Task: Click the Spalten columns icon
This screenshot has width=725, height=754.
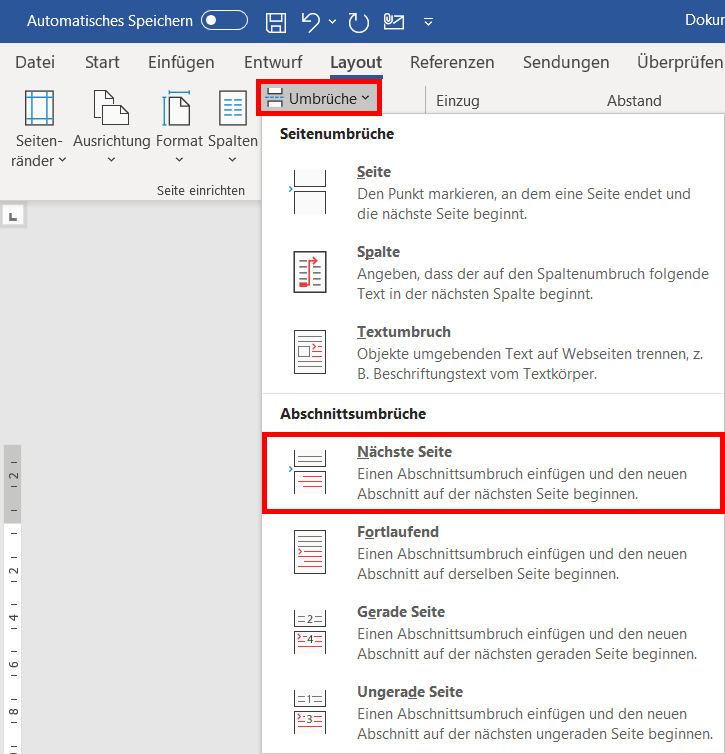Action: pos(232,109)
